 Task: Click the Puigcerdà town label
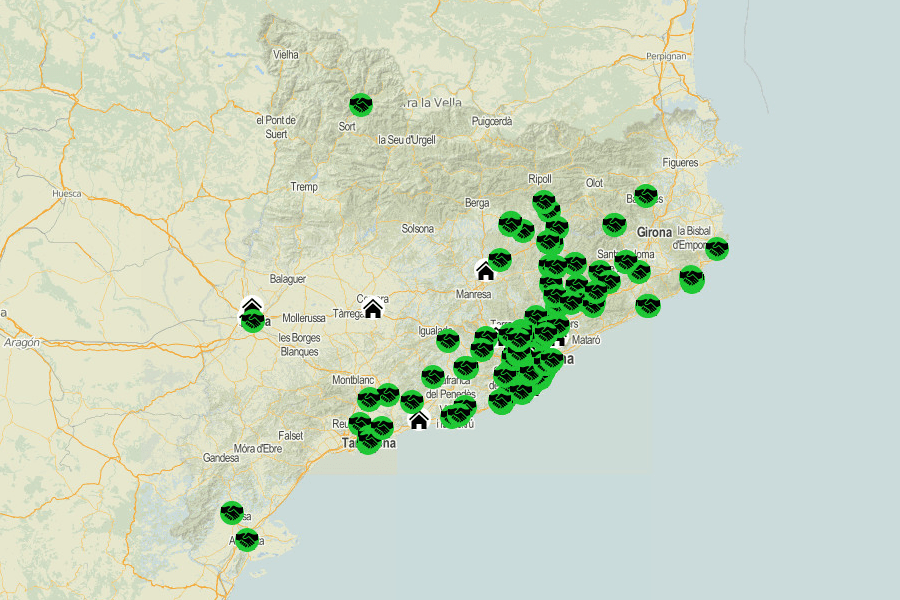click(492, 121)
